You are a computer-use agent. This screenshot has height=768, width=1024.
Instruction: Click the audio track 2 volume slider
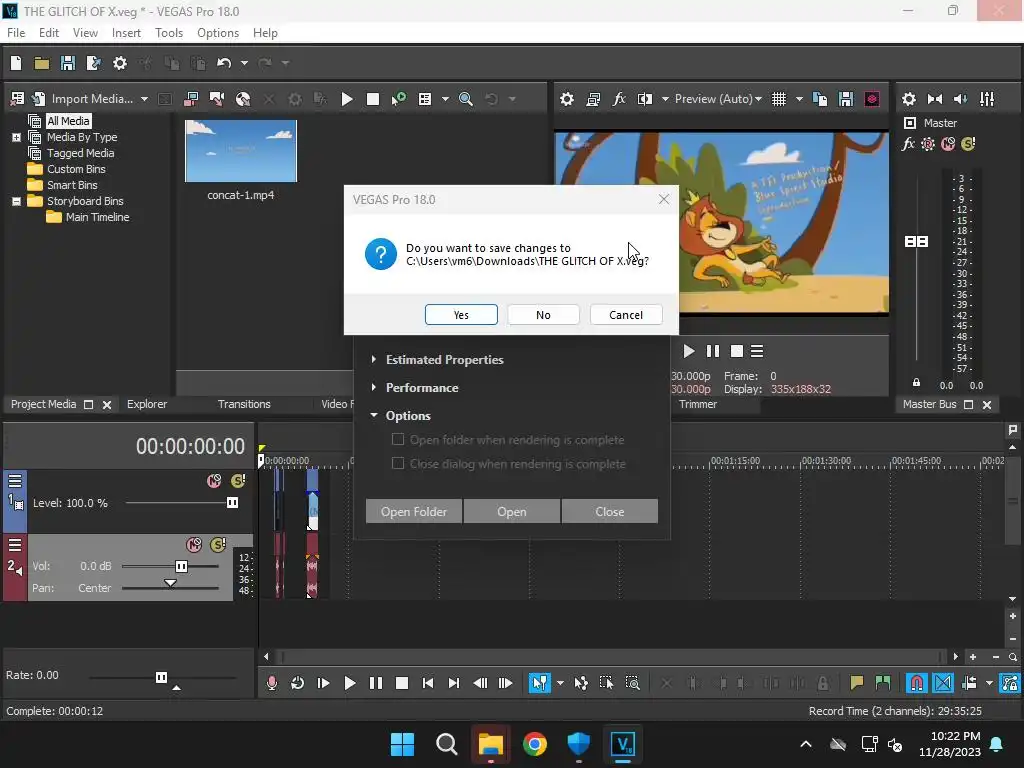pyautogui.click(x=181, y=566)
